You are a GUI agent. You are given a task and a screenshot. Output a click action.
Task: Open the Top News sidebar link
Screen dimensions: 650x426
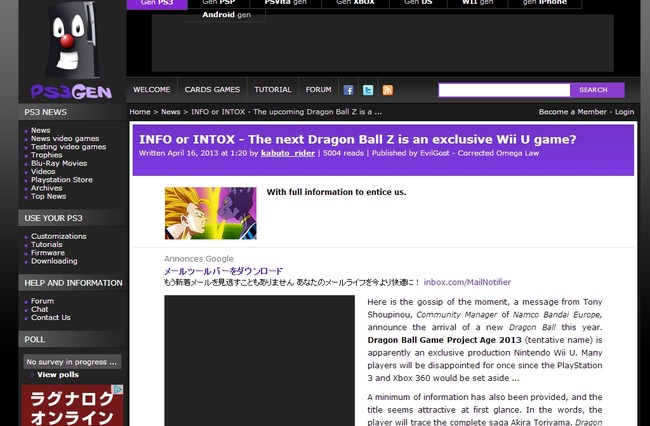pyautogui.click(x=49, y=196)
